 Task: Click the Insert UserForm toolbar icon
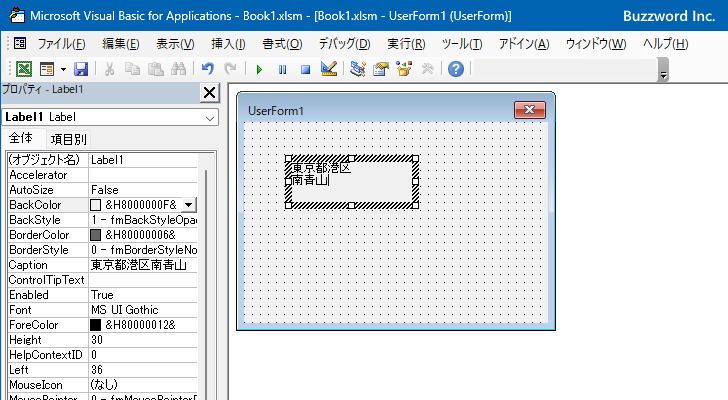(x=47, y=69)
